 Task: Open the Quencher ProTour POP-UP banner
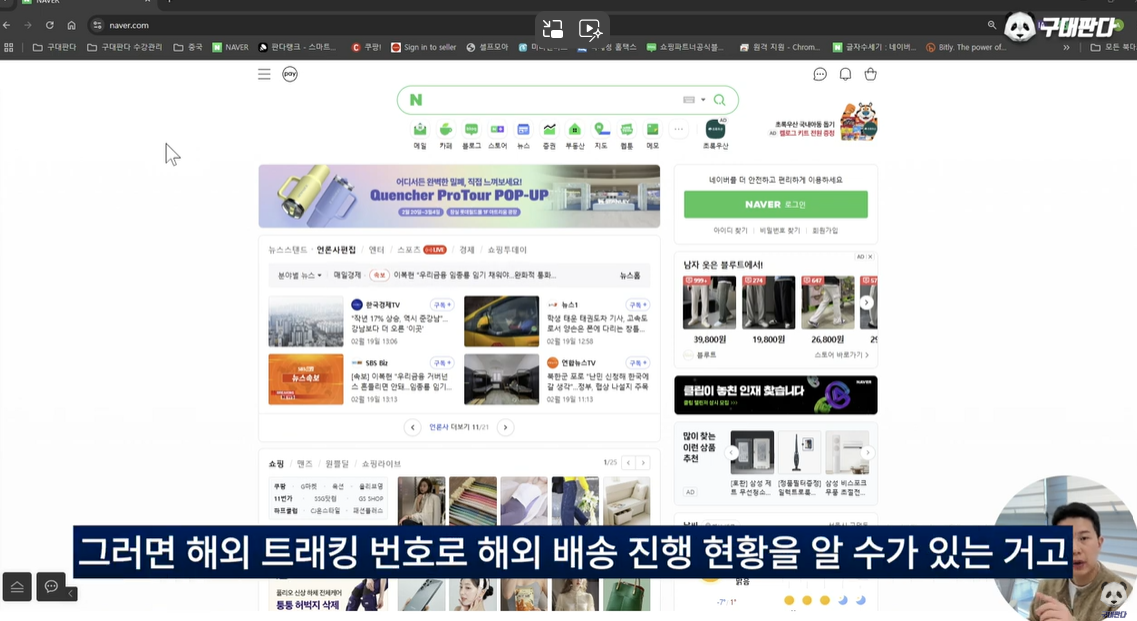point(459,196)
